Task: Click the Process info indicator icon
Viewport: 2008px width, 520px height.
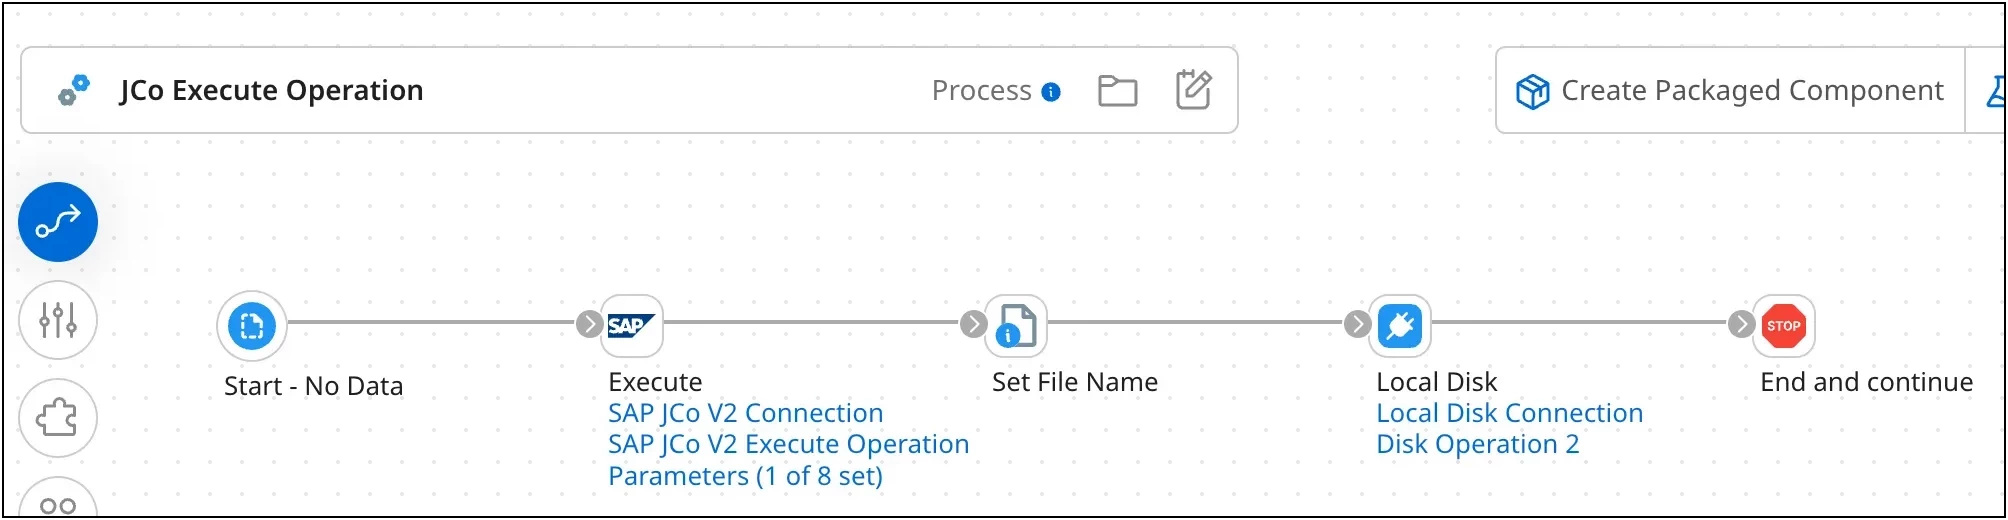Action: pyautogui.click(x=1051, y=92)
